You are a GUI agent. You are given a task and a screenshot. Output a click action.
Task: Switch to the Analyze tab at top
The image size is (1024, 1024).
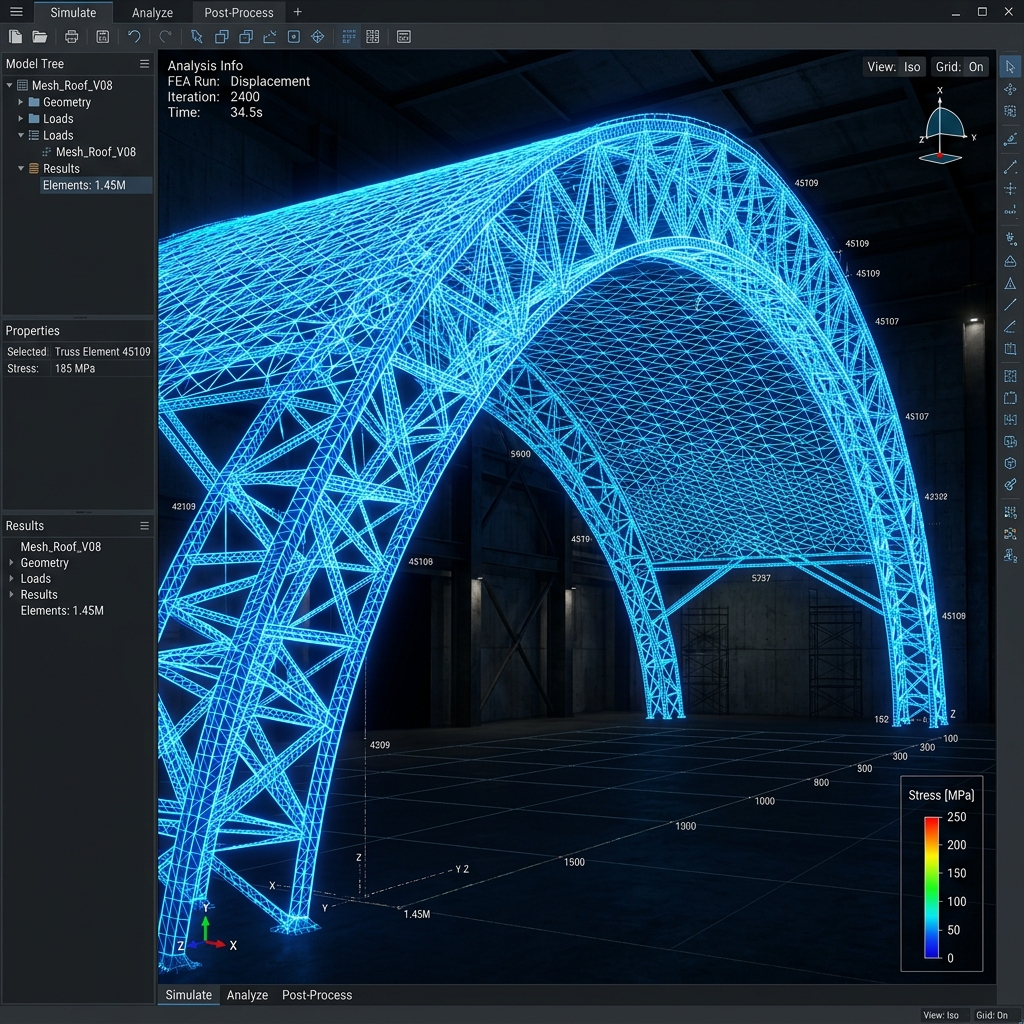point(152,12)
